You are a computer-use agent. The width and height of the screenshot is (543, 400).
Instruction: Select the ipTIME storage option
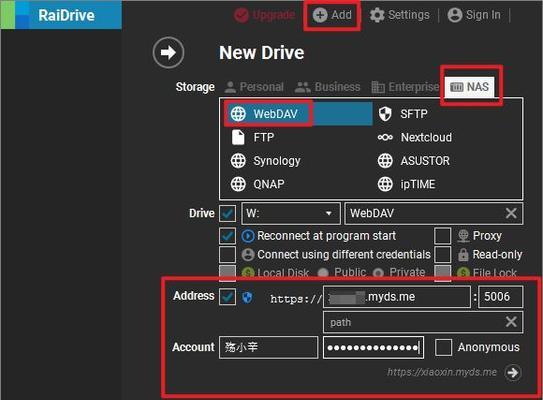click(x=406, y=184)
